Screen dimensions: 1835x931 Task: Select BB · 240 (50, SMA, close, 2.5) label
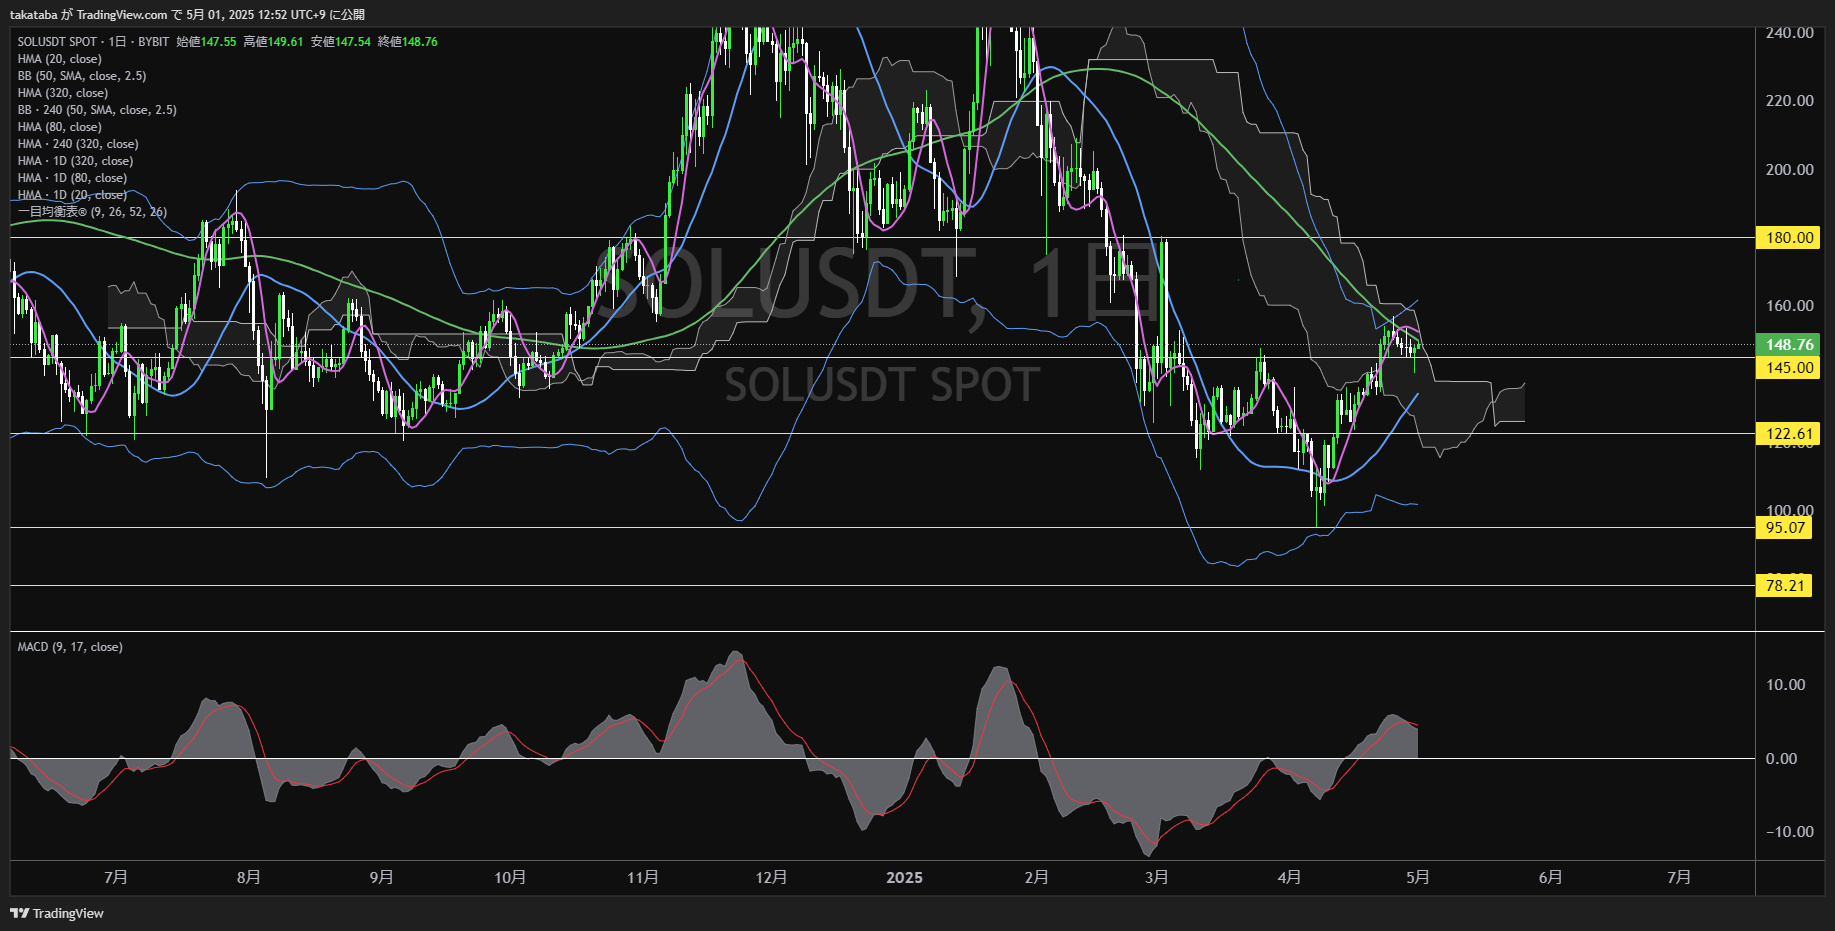point(97,110)
